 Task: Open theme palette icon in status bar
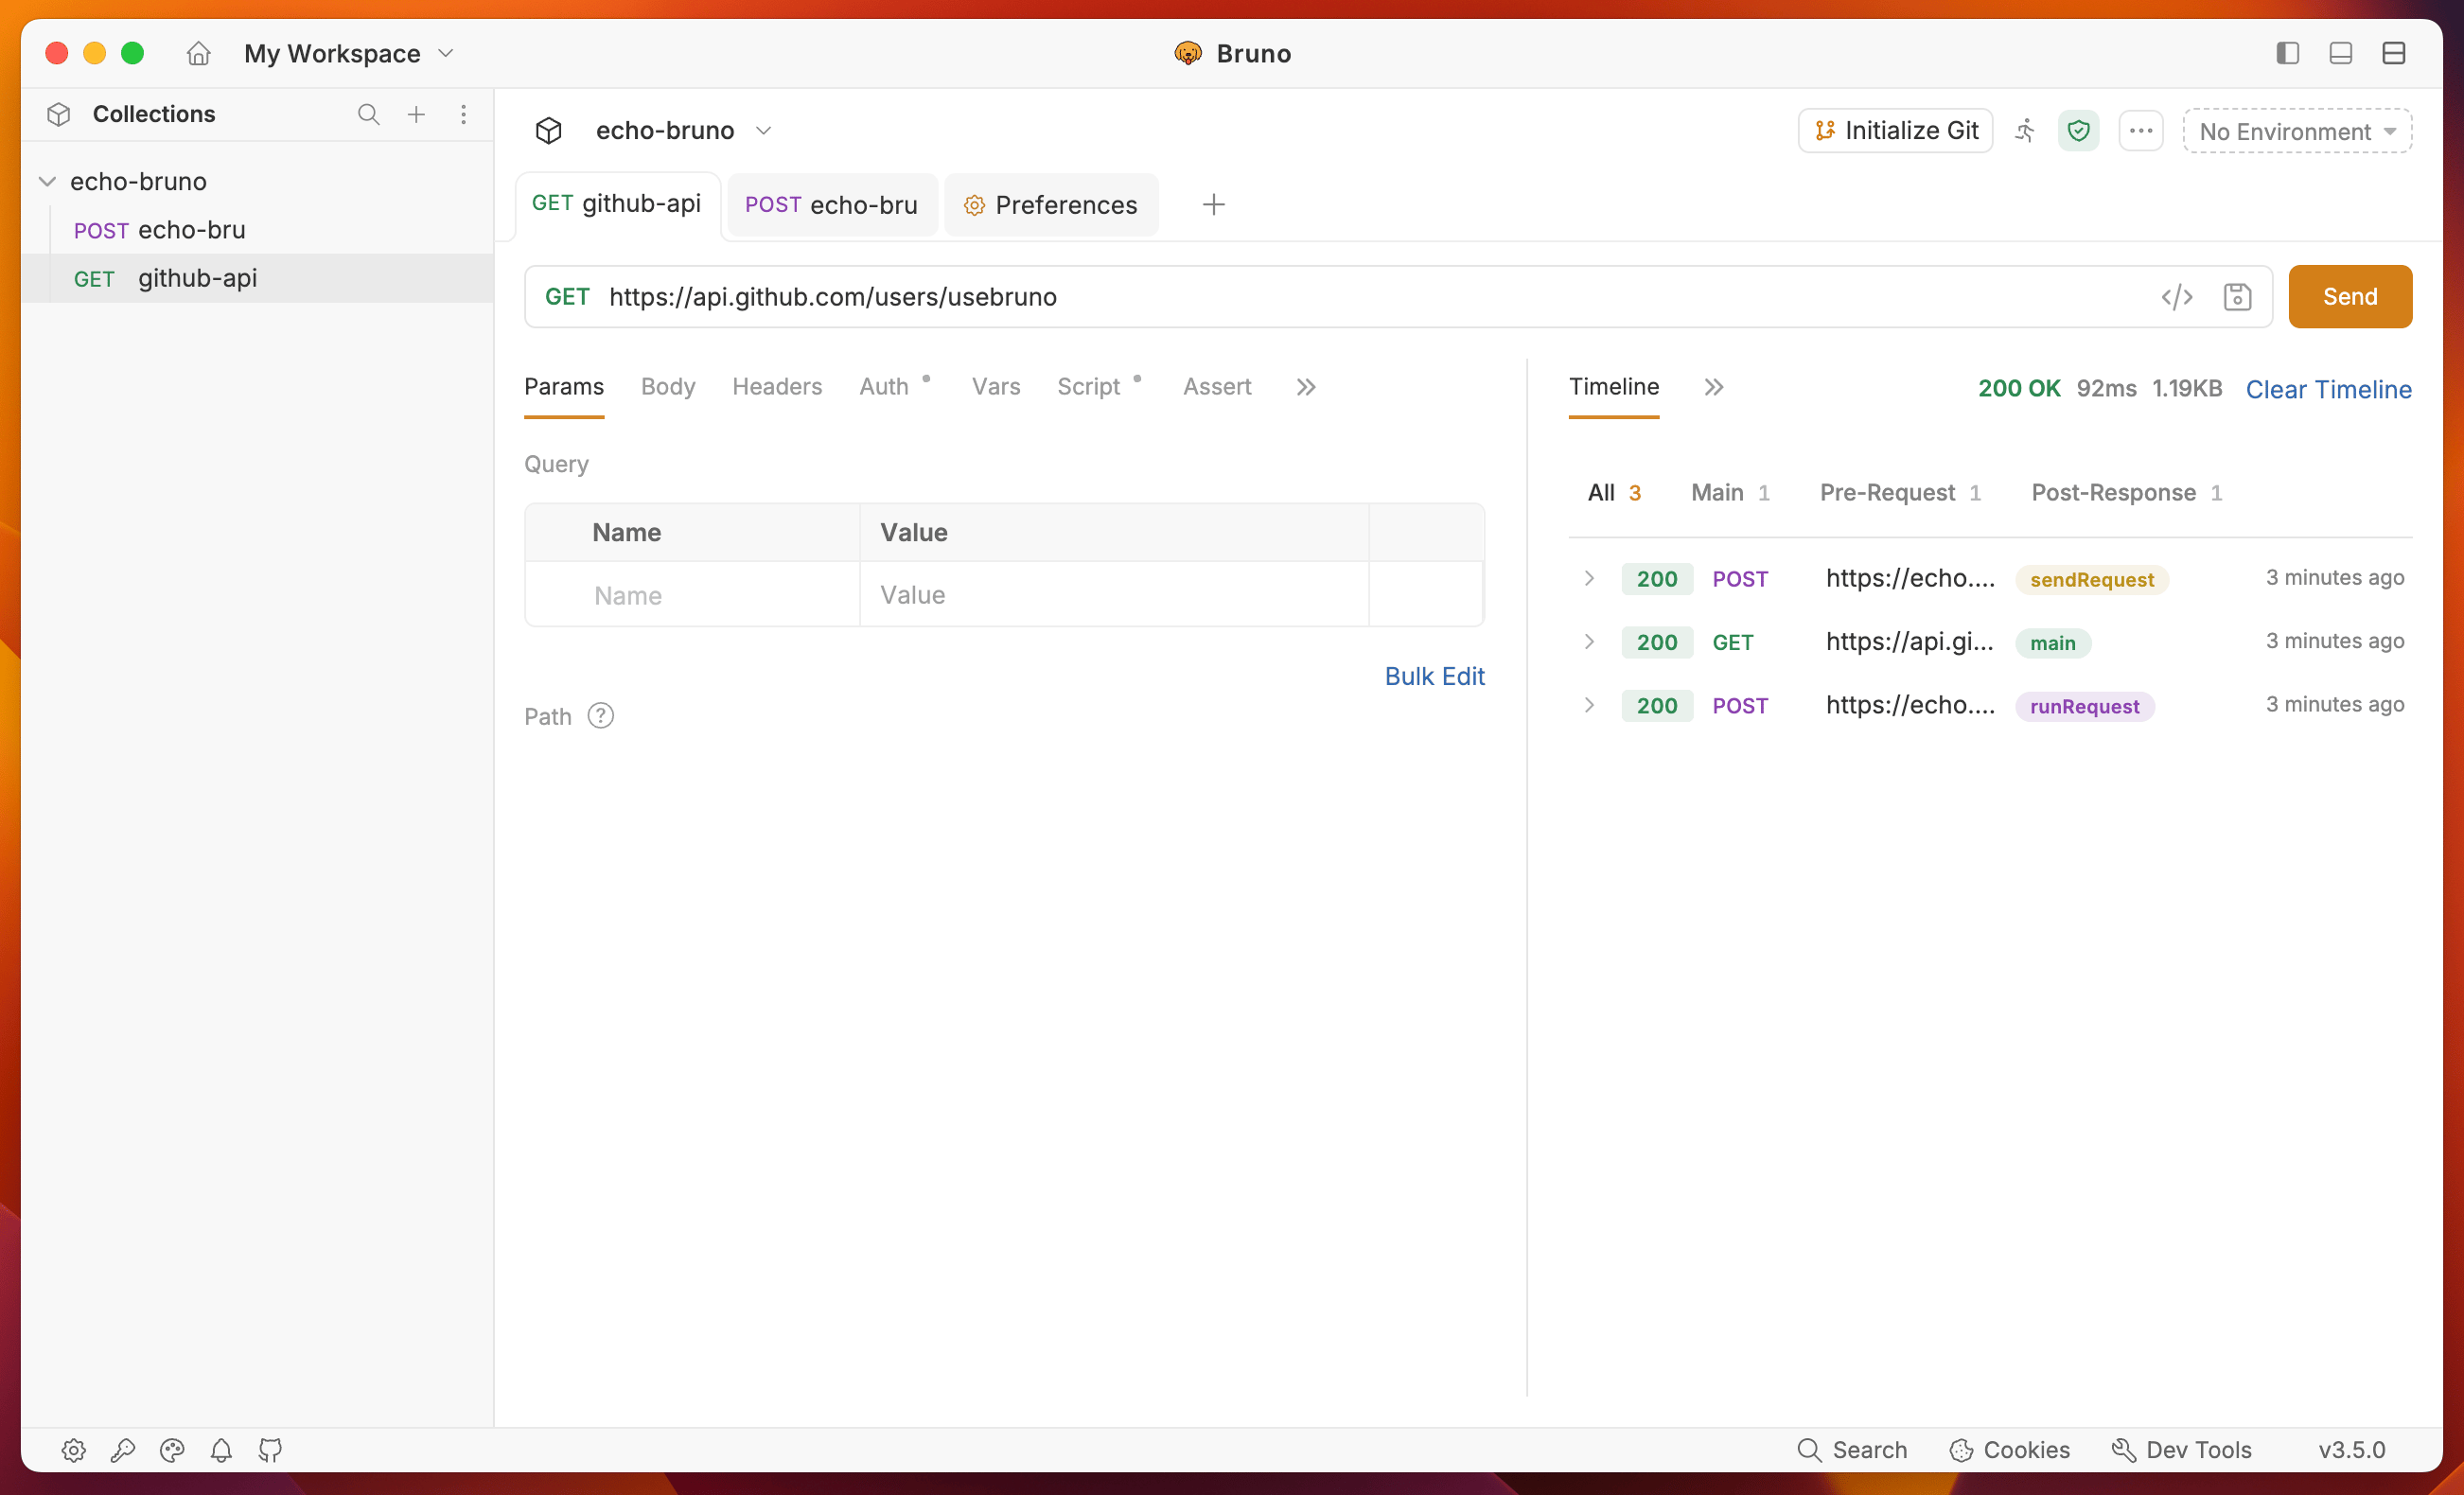click(x=172, y=1450)
